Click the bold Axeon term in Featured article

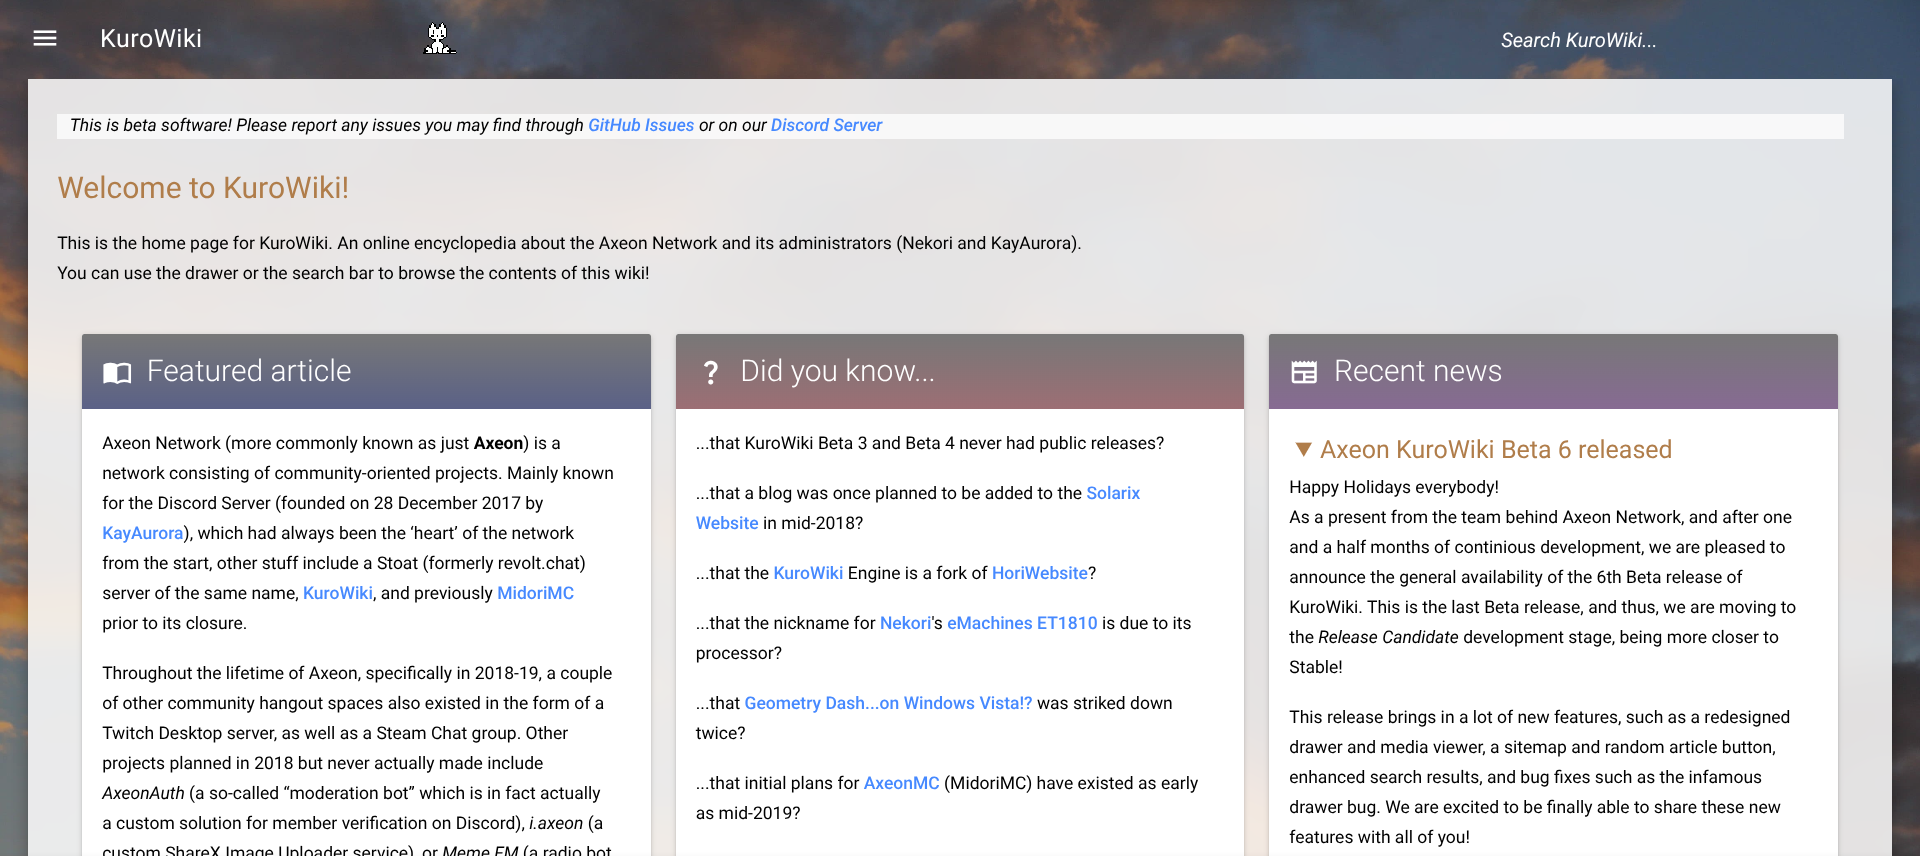(x=498, y=443)
